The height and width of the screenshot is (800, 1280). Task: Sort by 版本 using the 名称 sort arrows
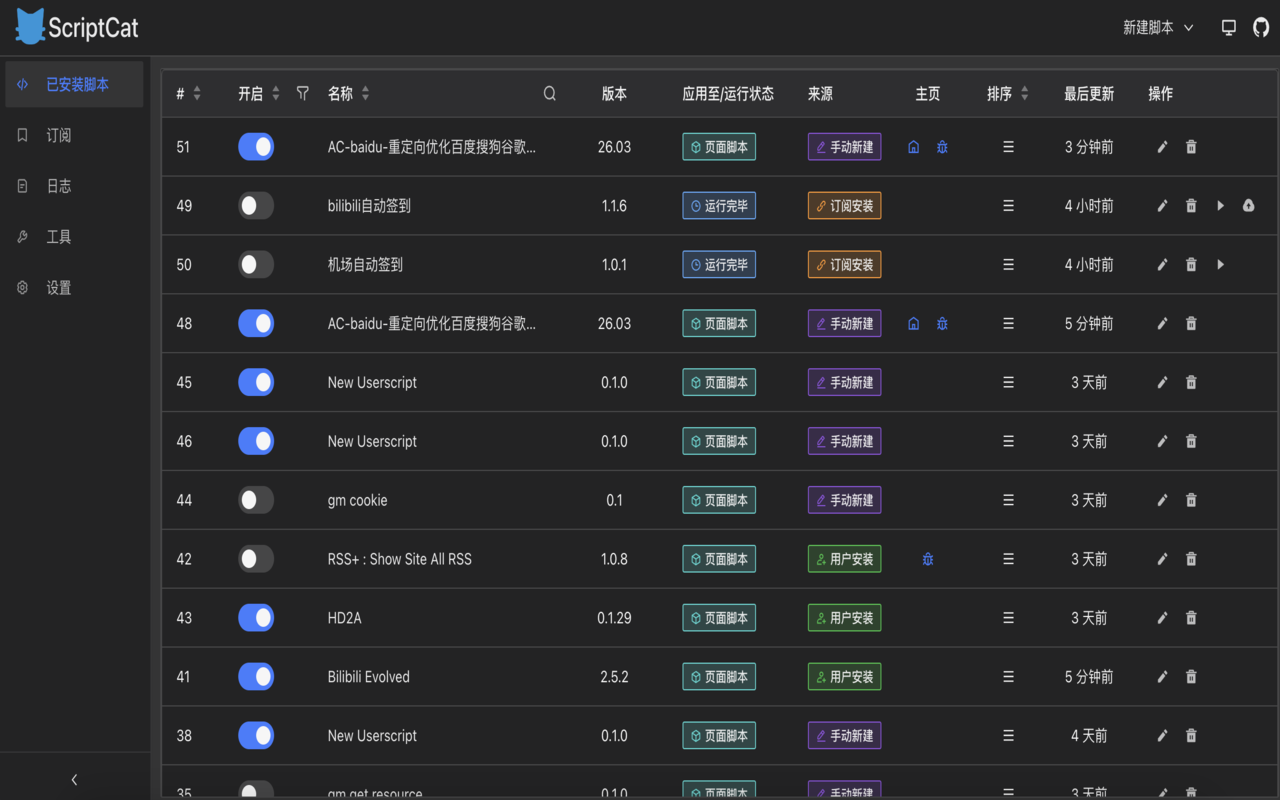364,92
